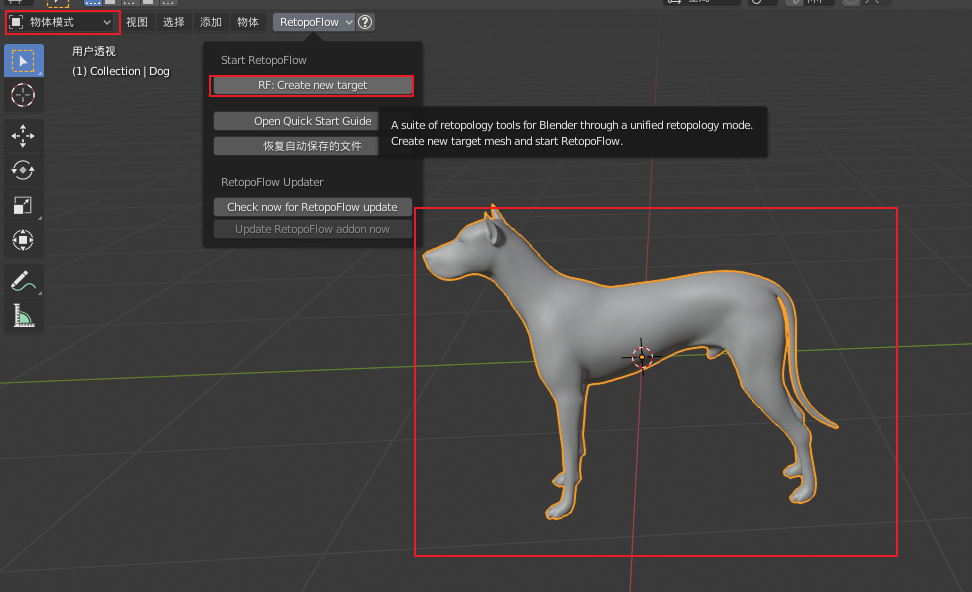Collapse the RetopoFlow dropdown menu
The image size is (972, 592).
[x=314, y=22]
